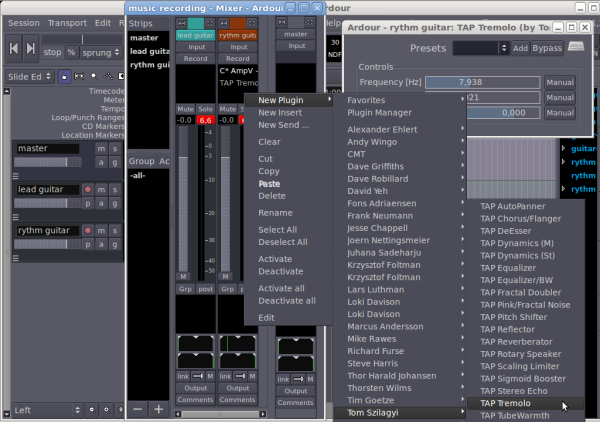The height and width of the screenshot is (422, 600).
Task: Click the pan arrow button on lead guitar strip
Action: (198, 376)
